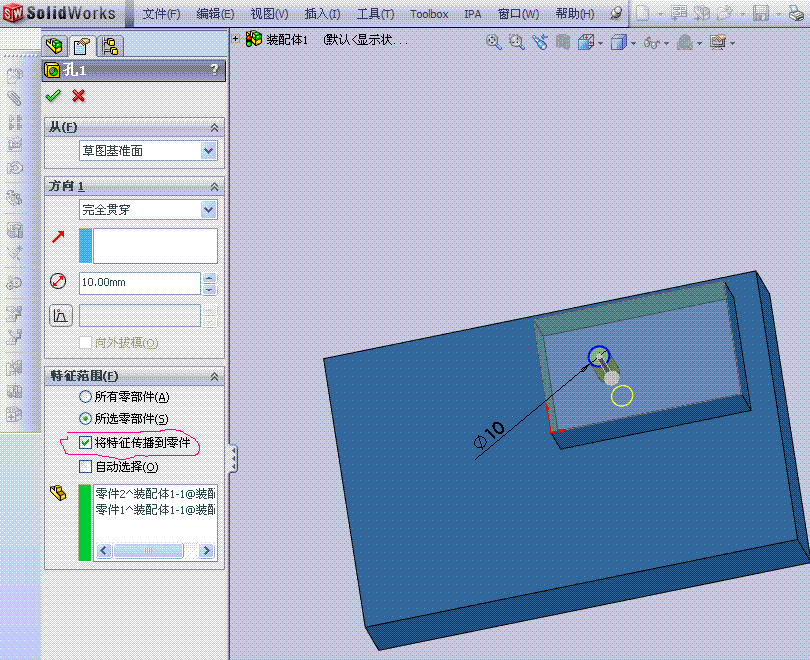Viewport: 810px width, 660px height.
Task: Open the 插入(I) menu
Action: point(323,14)
